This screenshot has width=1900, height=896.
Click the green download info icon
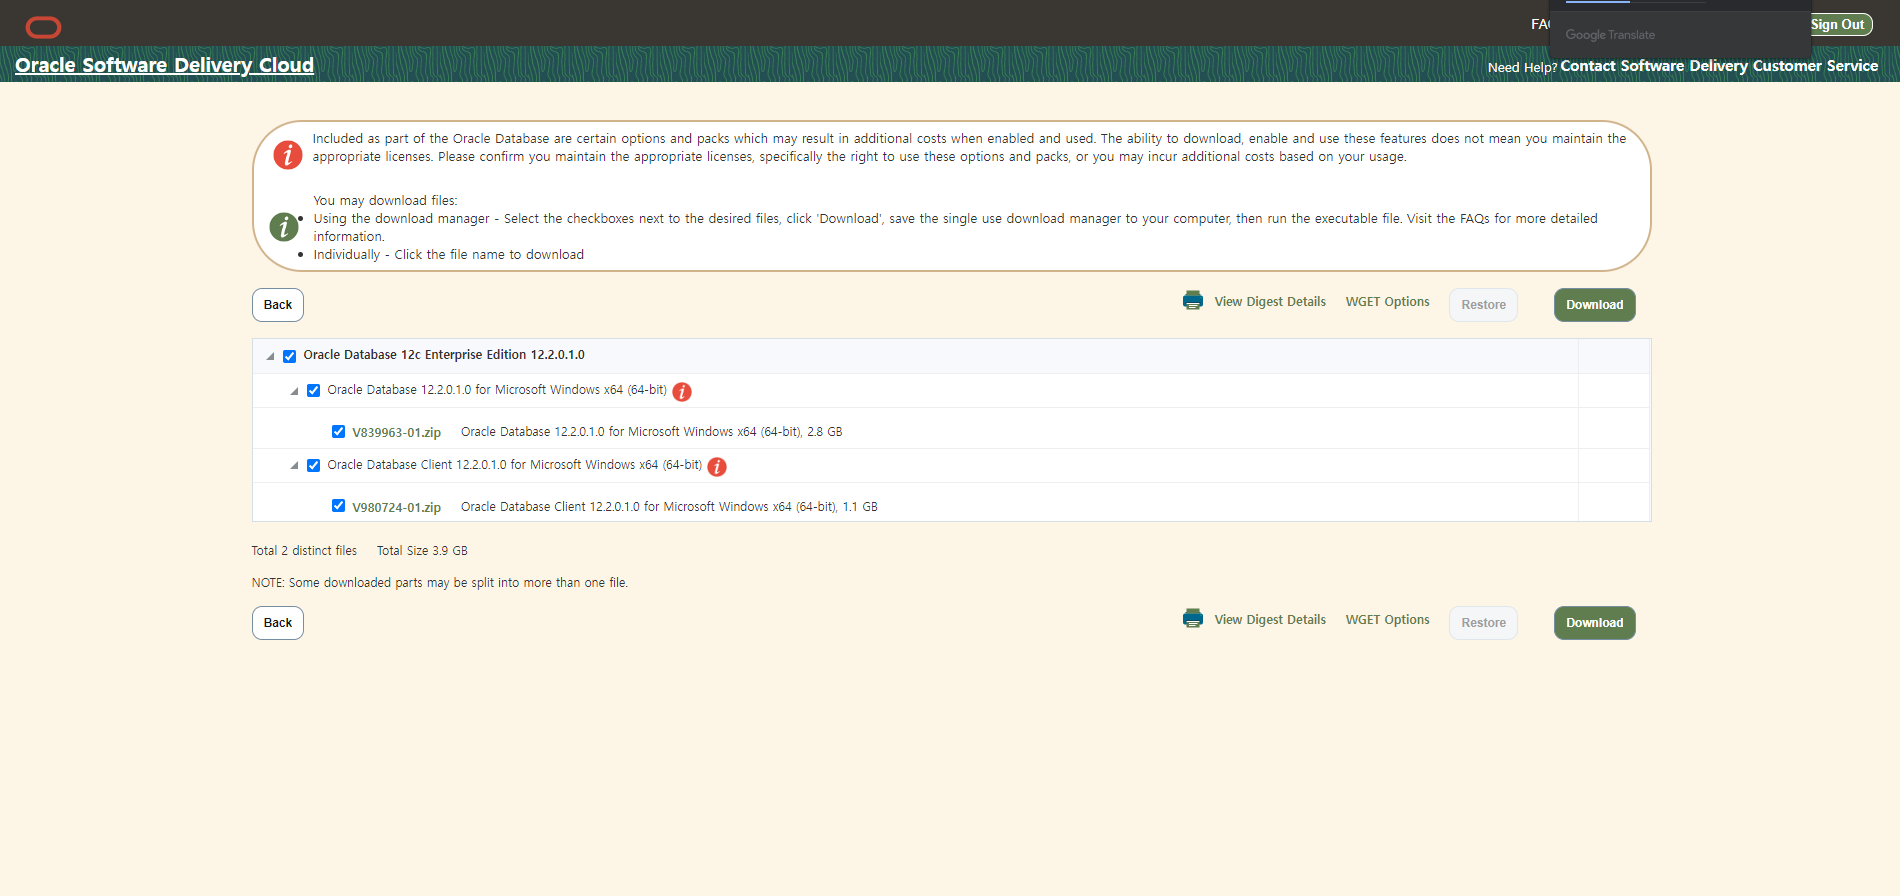[284, 227]
